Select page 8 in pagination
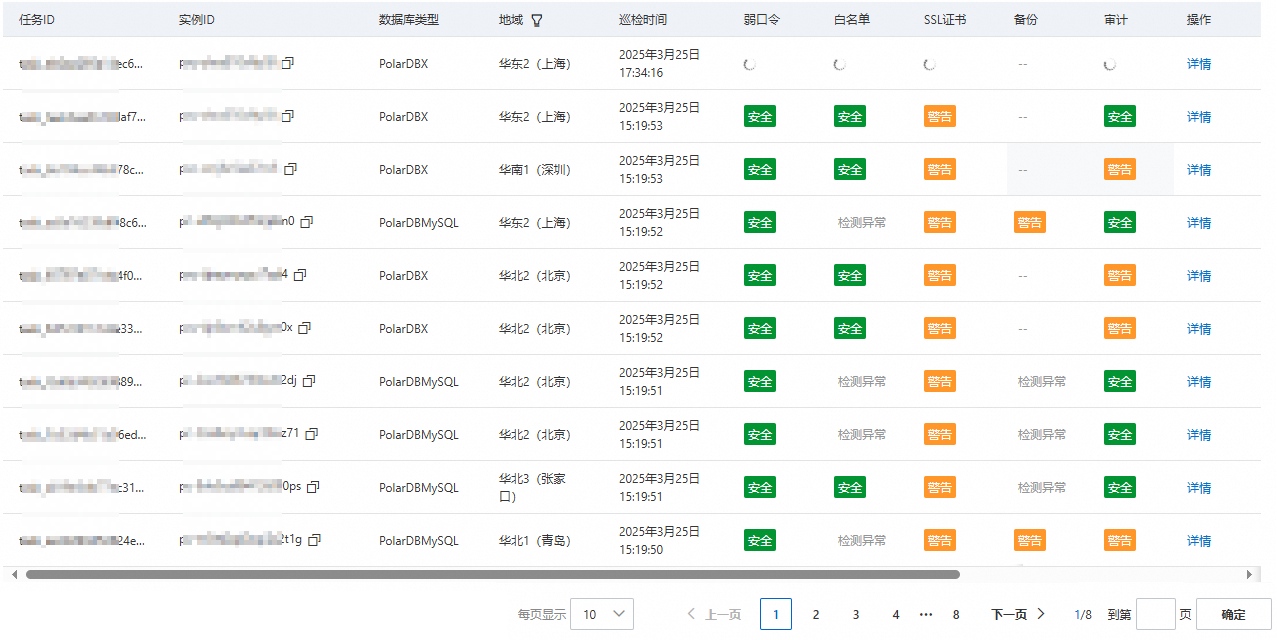1277x640 pixels. point(956,614)
